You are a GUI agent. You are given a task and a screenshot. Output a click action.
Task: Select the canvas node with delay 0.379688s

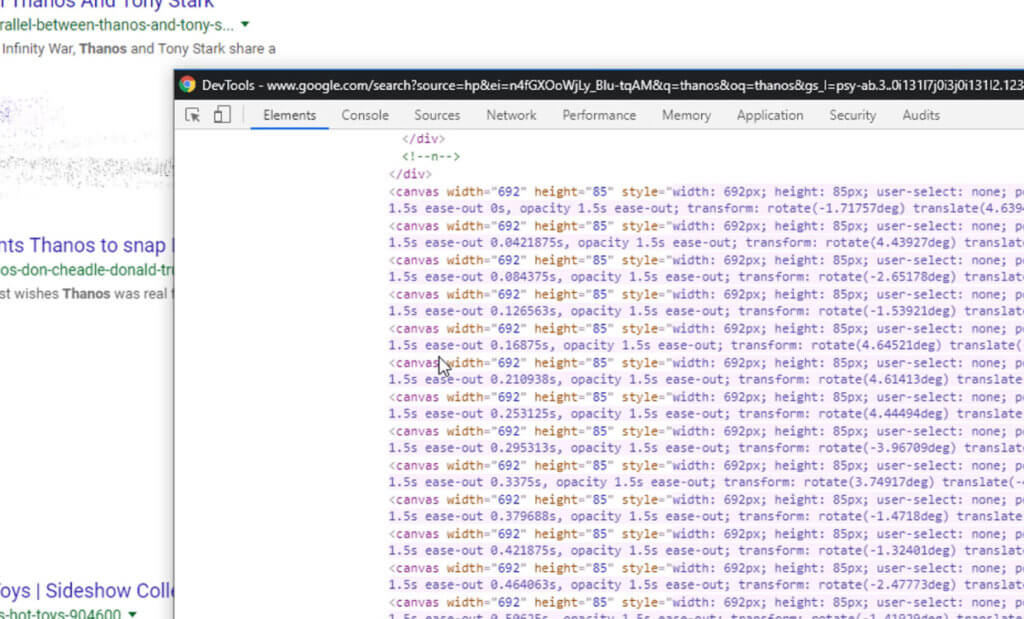click(x=706, y=507)
